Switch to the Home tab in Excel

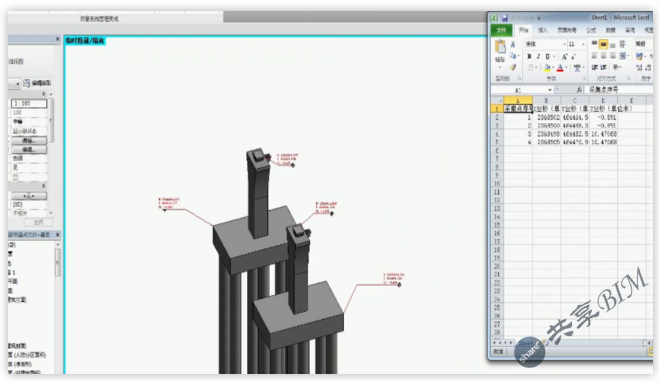pos(523,30)
